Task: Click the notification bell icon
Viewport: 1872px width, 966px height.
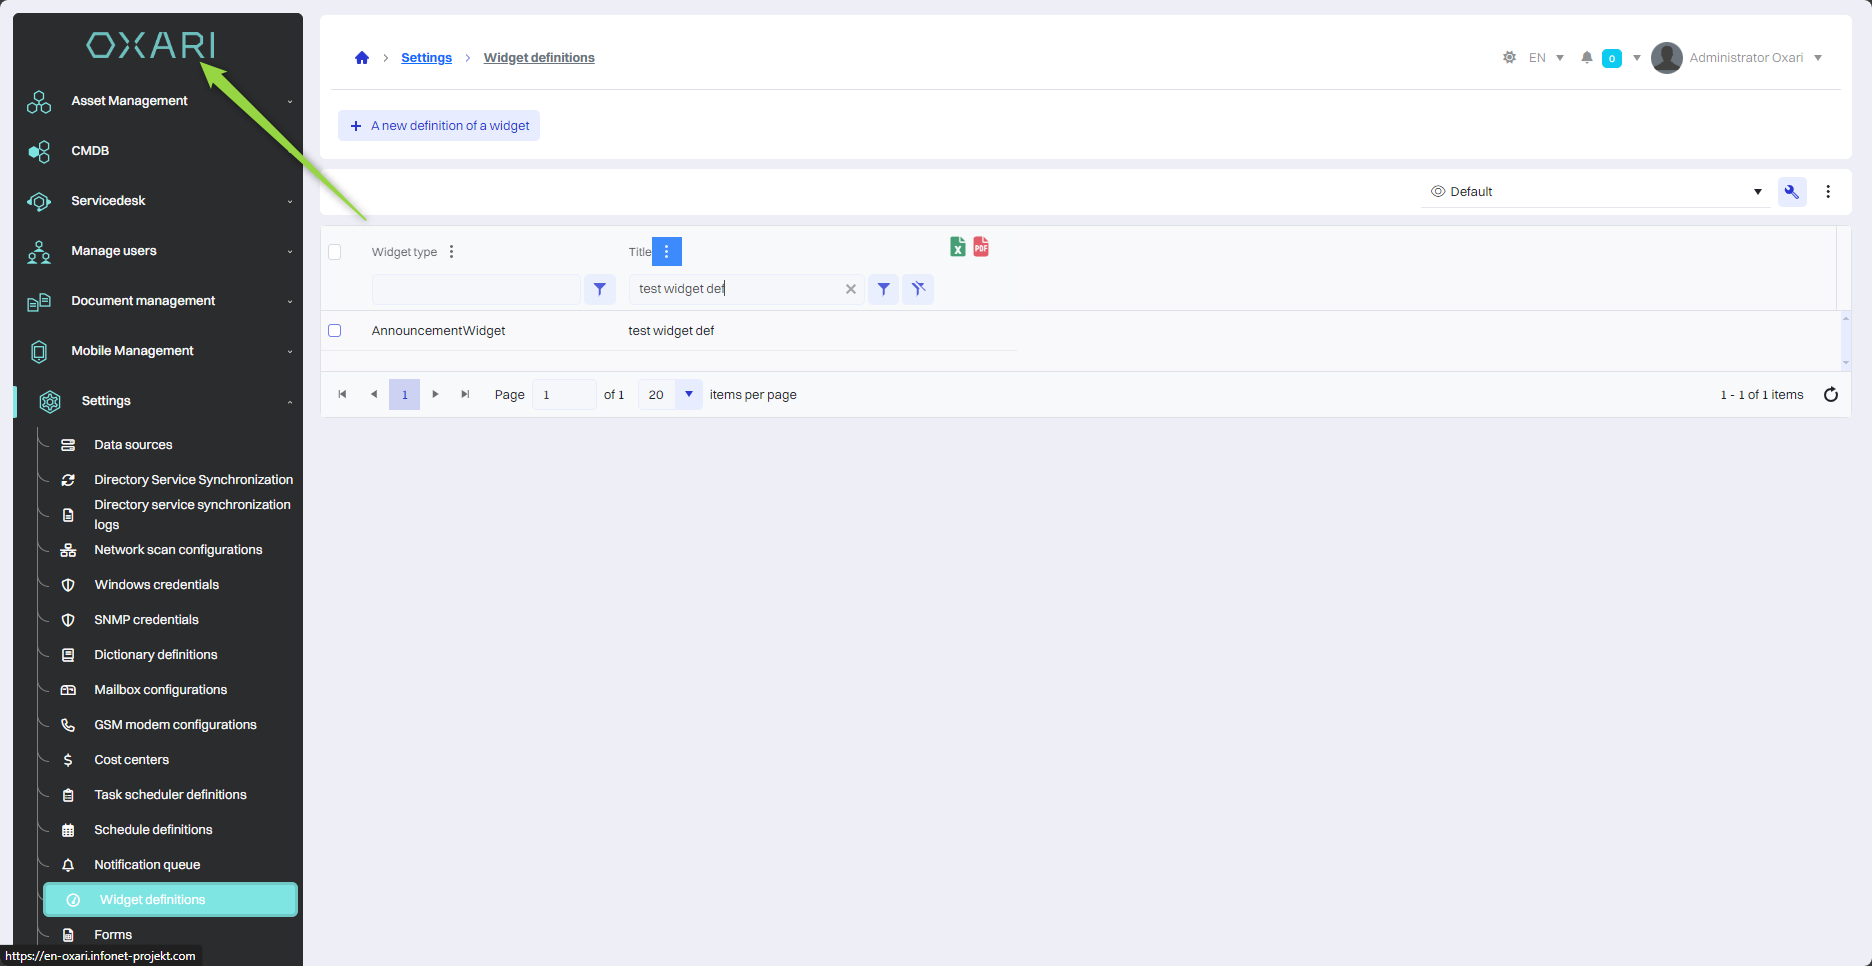Action: tap(1586, 58)
